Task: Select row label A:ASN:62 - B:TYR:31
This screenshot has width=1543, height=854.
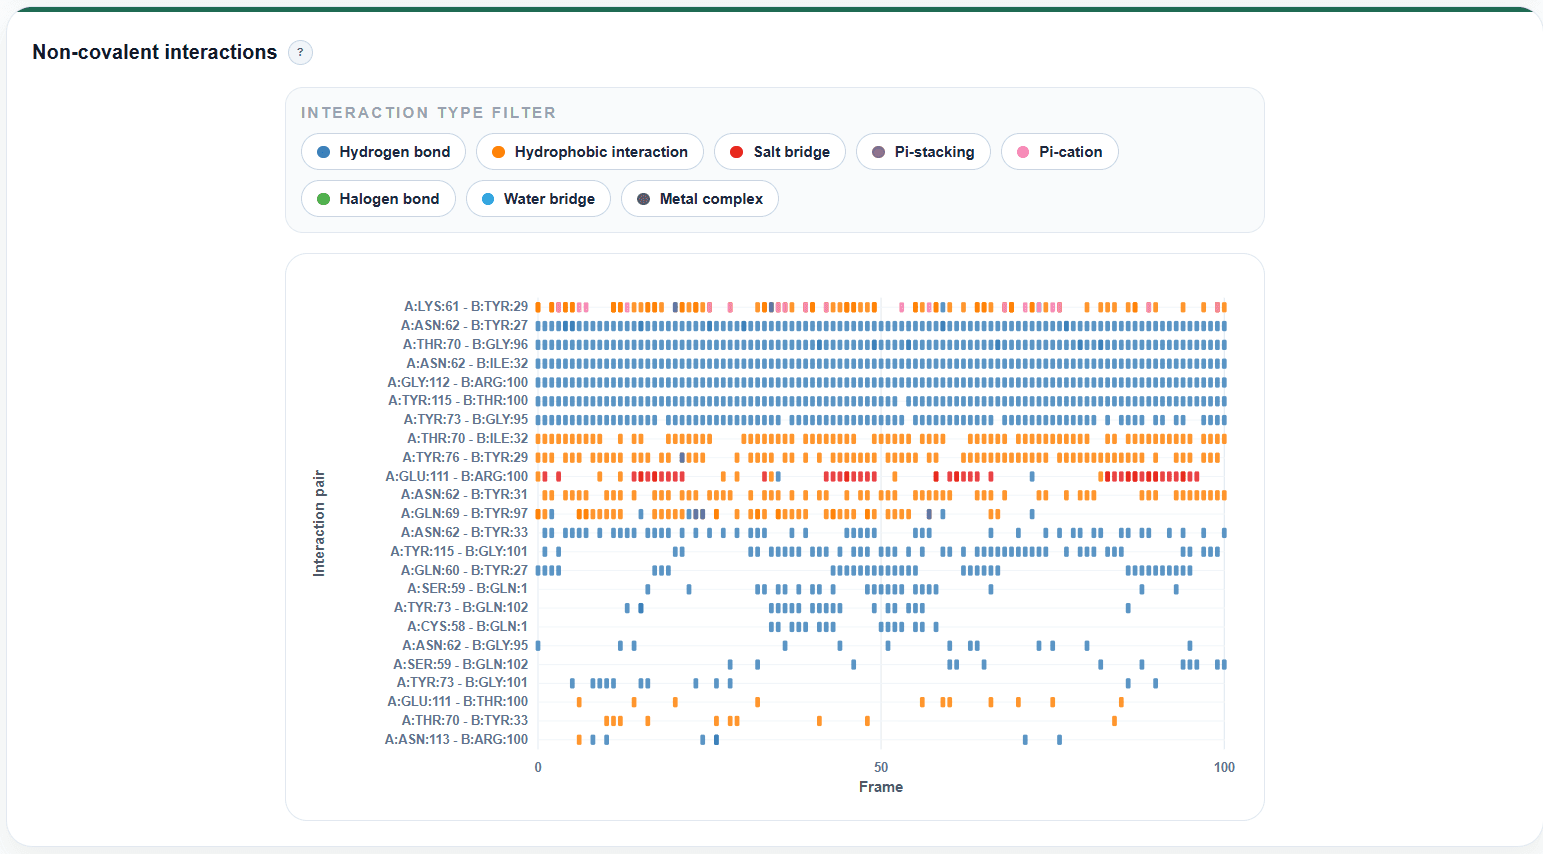Action: coord(464,495)
